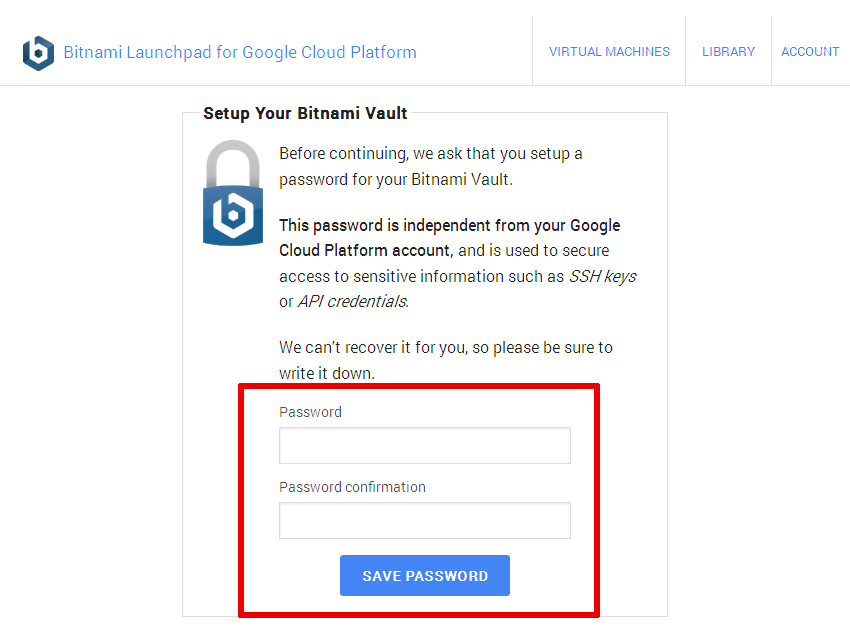Click the "Before continuing" intro paragraph
Image resolution: width=850 pixels, height=635 pixels.
[x=430, y=166]
